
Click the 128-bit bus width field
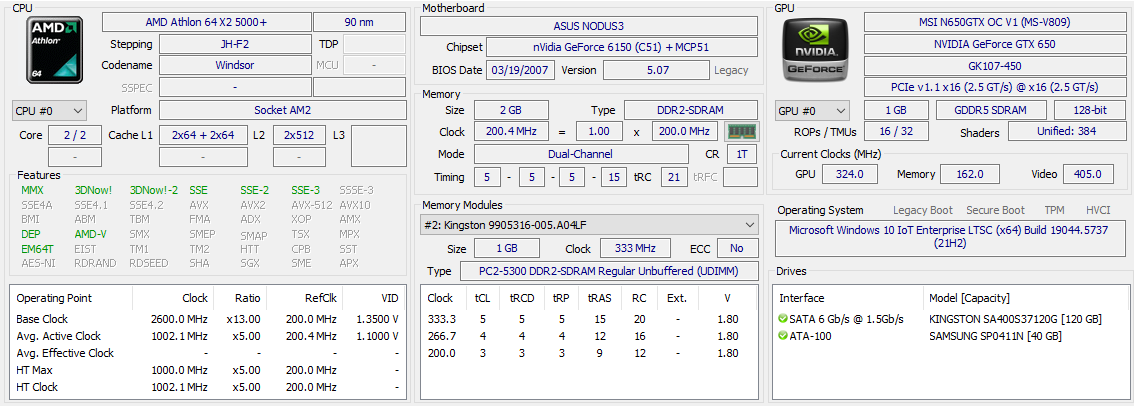[1090, 111]
